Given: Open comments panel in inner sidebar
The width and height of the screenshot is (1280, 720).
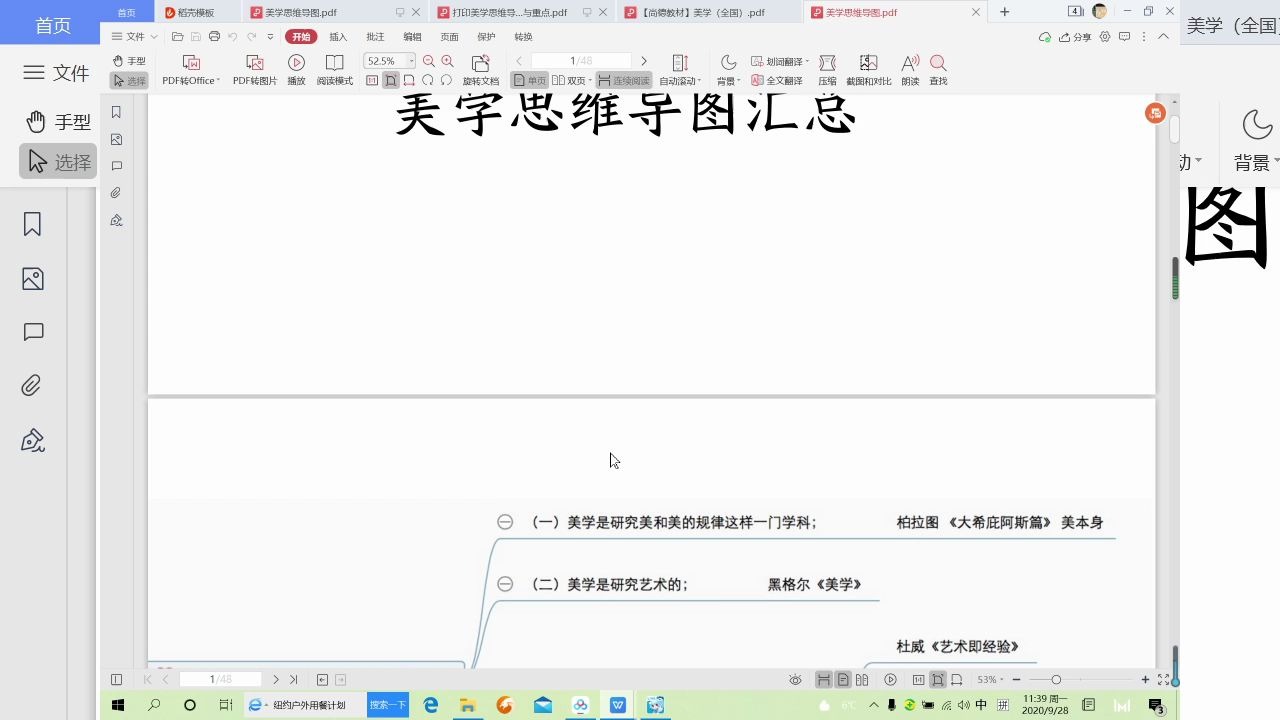Looking at the screenshot, I should 116,166.
